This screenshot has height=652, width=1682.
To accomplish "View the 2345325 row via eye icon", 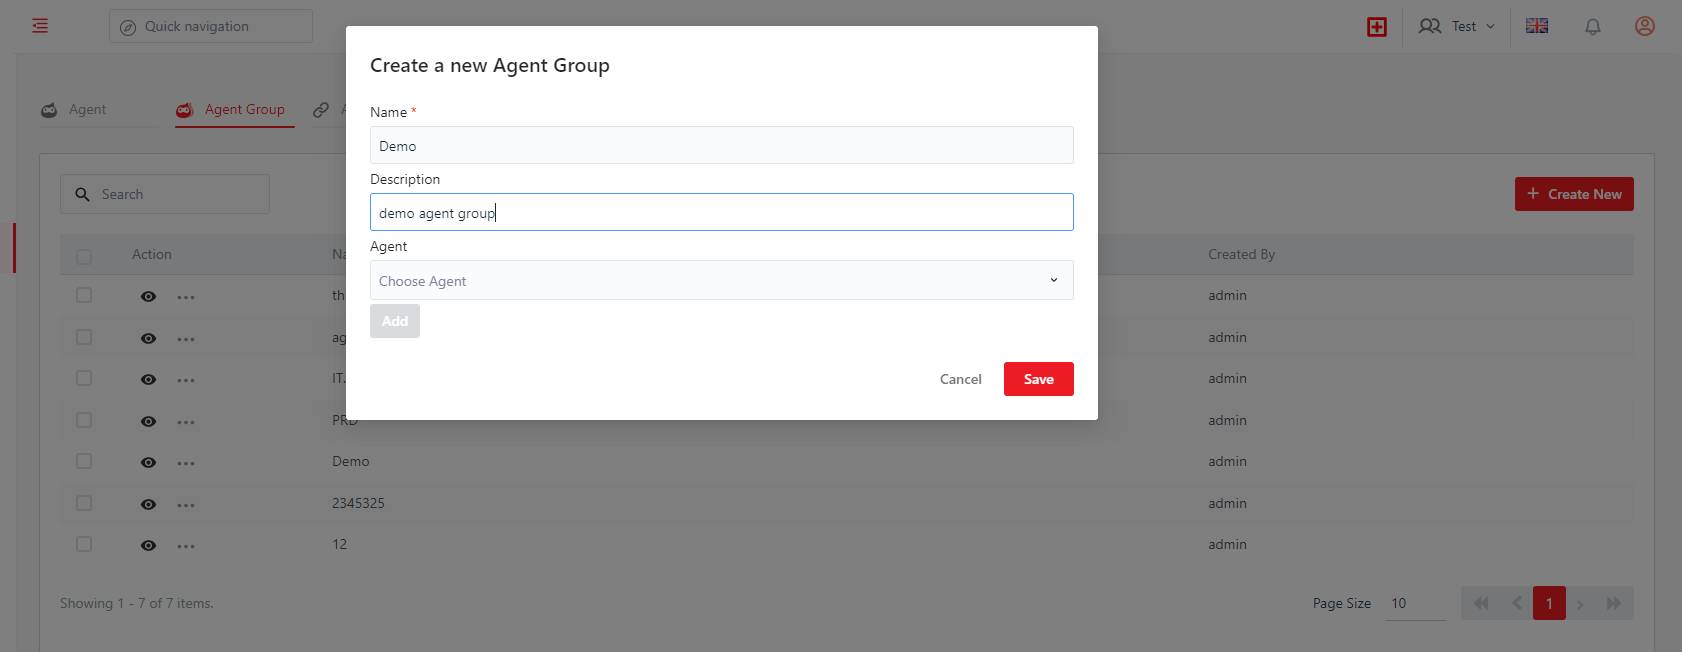I will [148, 505].
